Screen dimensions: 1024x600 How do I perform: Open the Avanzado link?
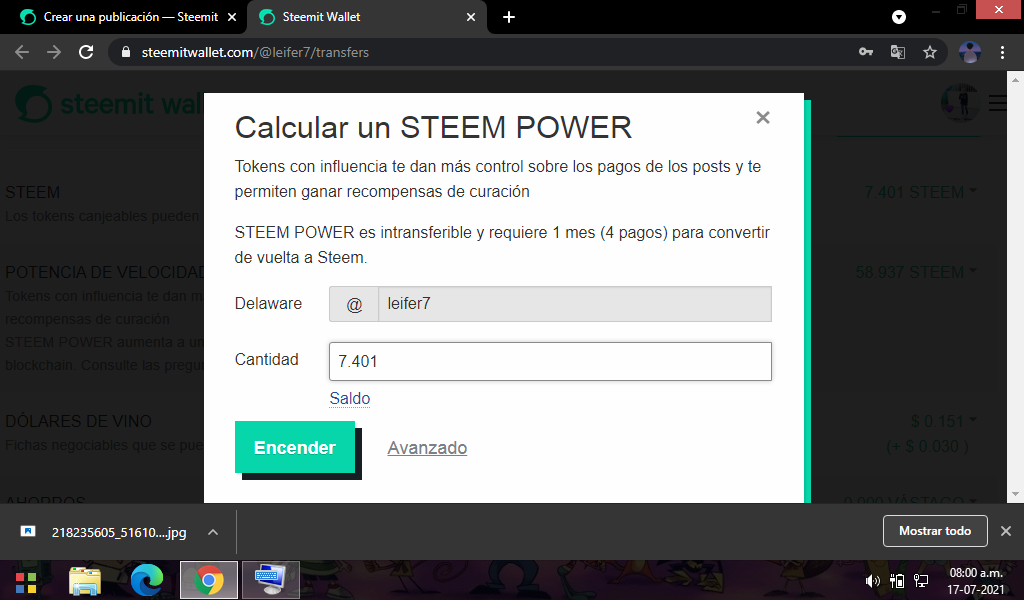point(427,448)
